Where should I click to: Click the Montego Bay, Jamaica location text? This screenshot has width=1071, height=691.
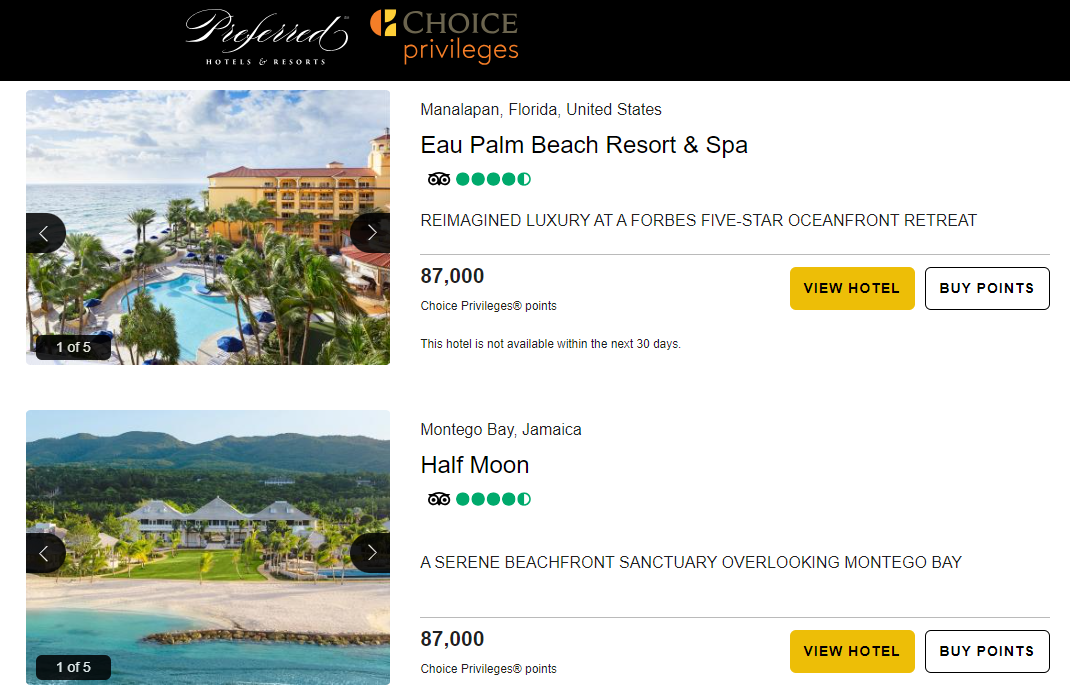[500, 429]
